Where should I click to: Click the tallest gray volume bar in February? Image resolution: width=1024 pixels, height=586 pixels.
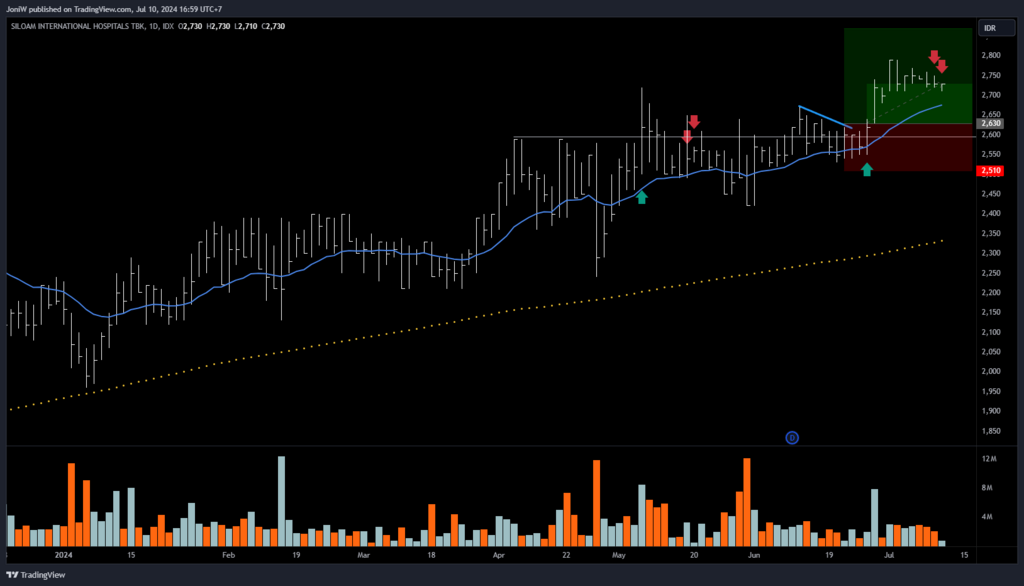pyautogui.click(x=282, y=500)
